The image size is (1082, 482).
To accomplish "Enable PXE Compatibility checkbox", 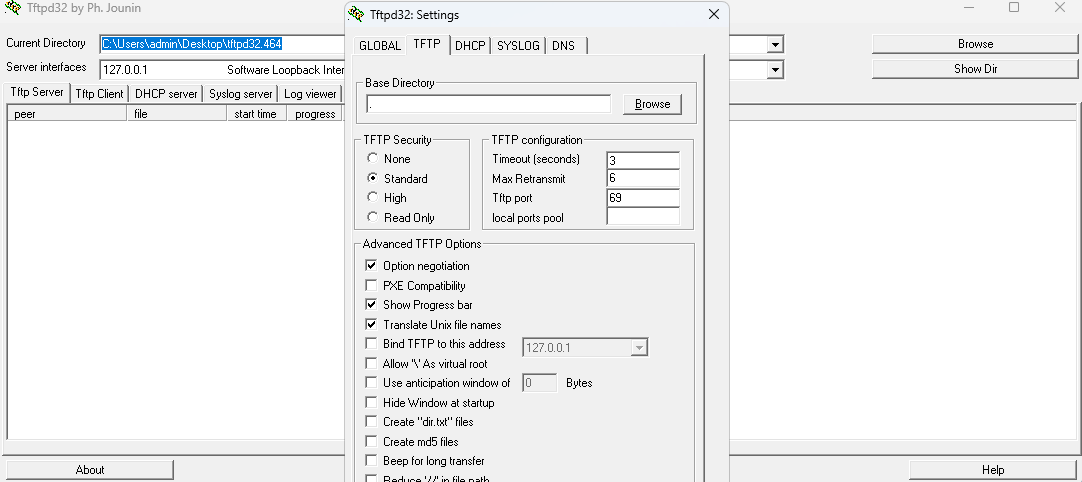I will point(372,286).
